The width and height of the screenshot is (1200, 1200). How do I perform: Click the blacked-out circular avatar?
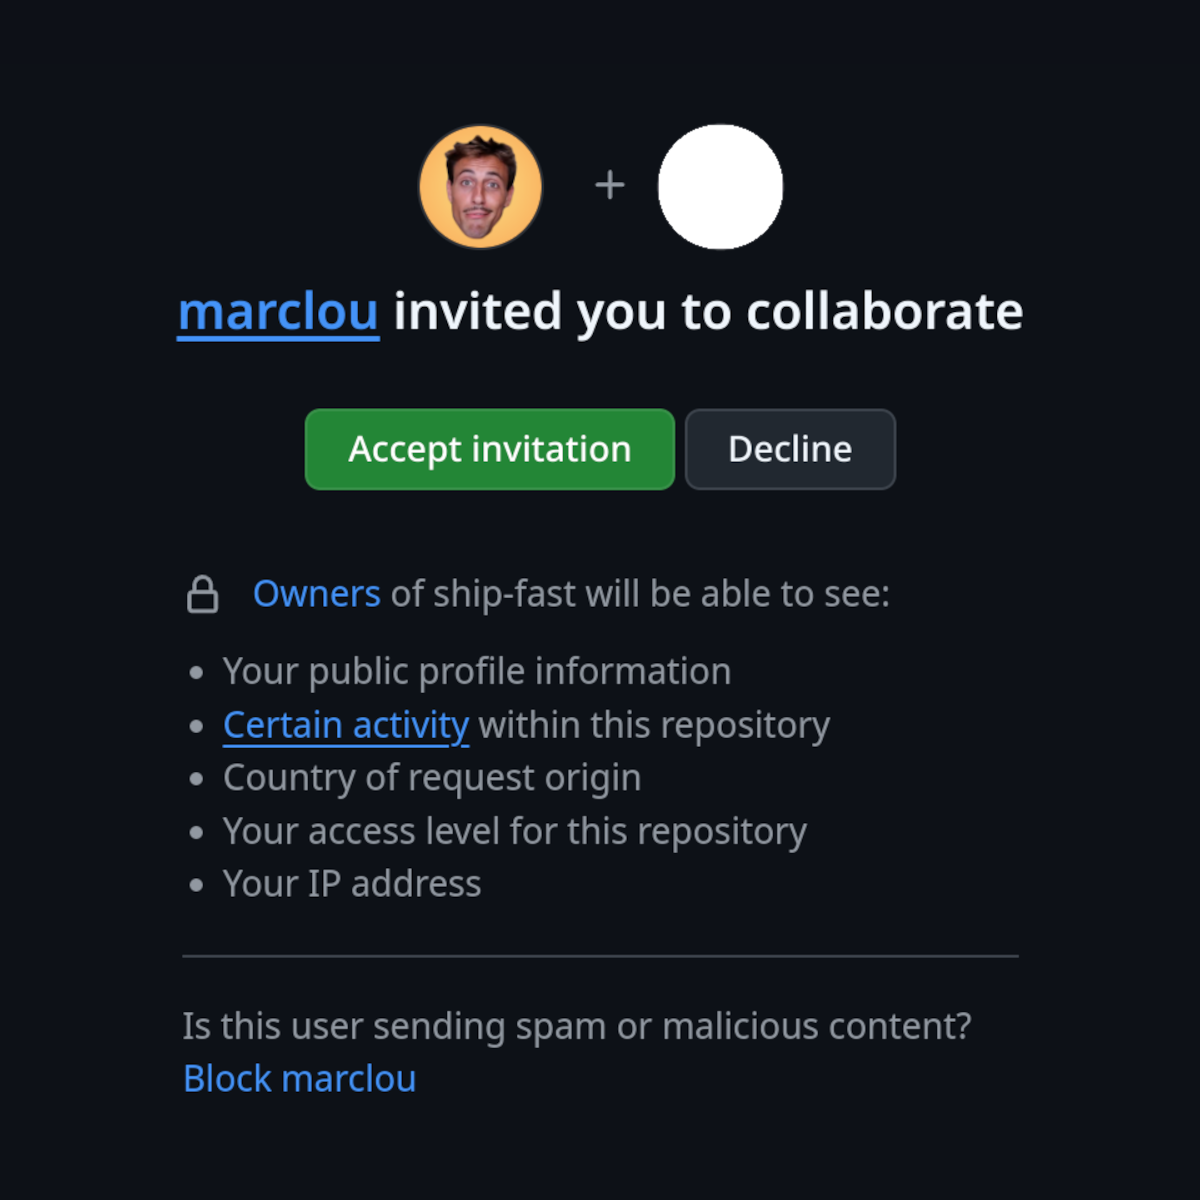720,186
